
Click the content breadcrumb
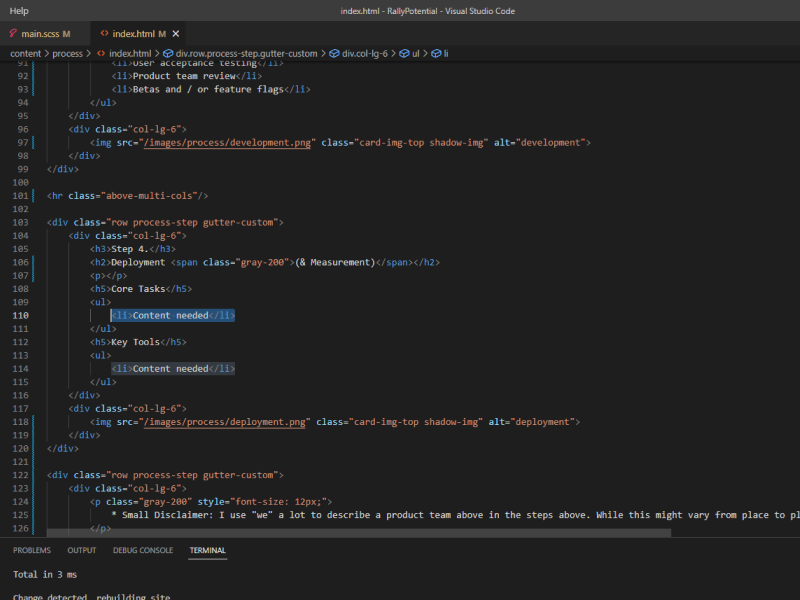[x=26, y=53]
